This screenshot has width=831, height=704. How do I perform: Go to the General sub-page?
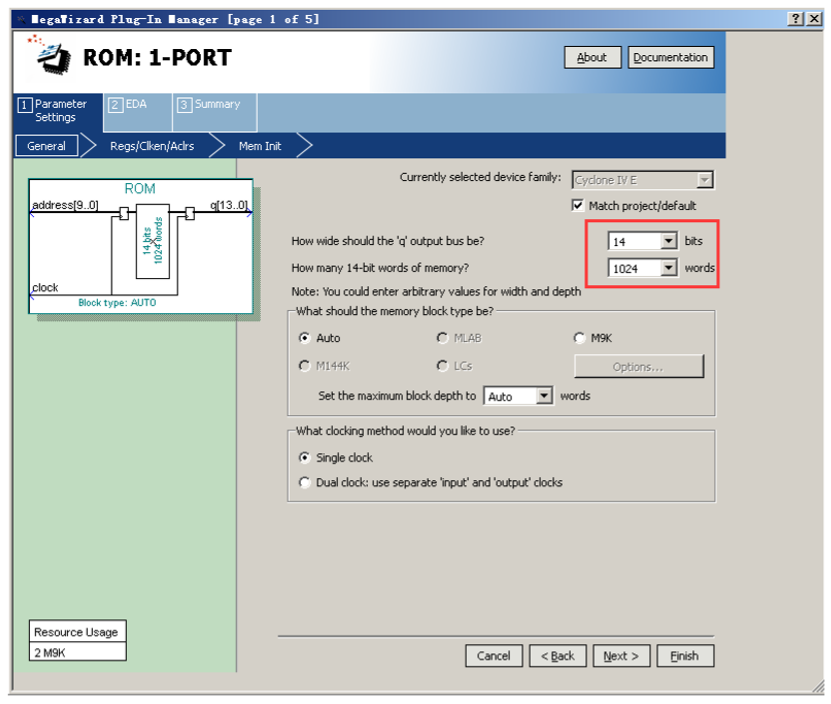tap(47, 146)
